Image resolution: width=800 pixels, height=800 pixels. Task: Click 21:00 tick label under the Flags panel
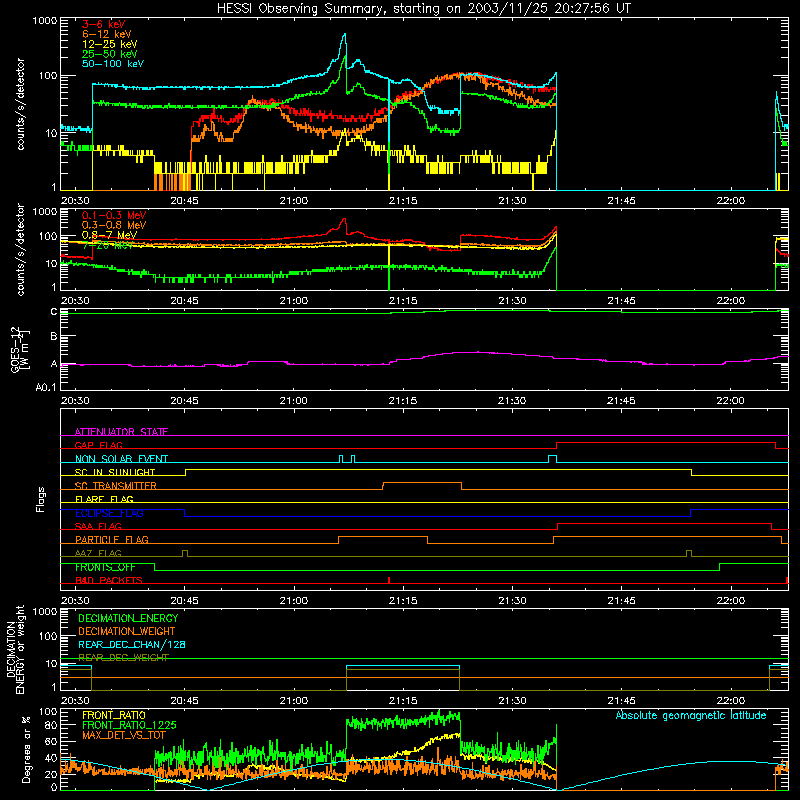(293, 601)
